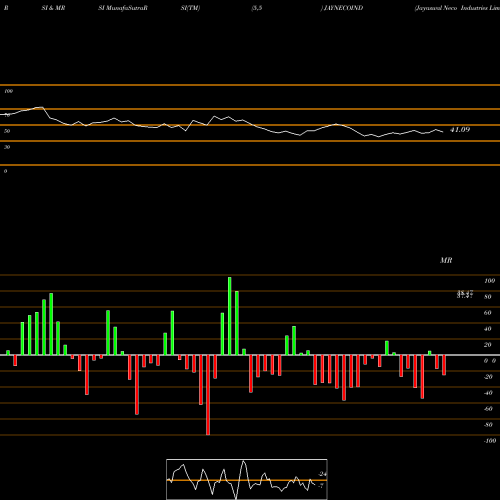Image resolution: width=500 pixels, height=500 pixels.
Task: Click the longest red MR histogram bar
Action: point(208,395)
